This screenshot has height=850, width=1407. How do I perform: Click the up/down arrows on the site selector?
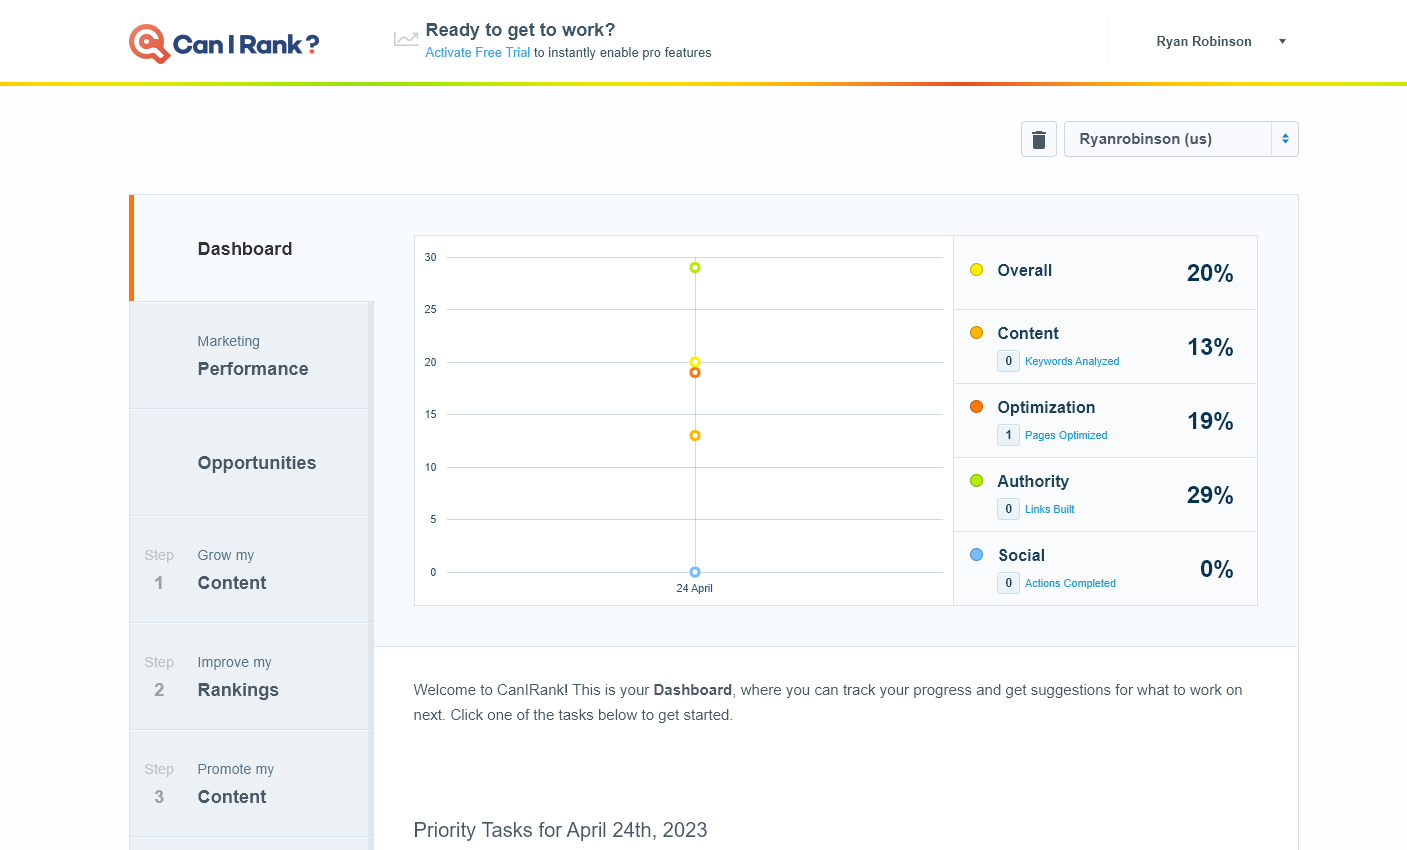point(1285,139)
